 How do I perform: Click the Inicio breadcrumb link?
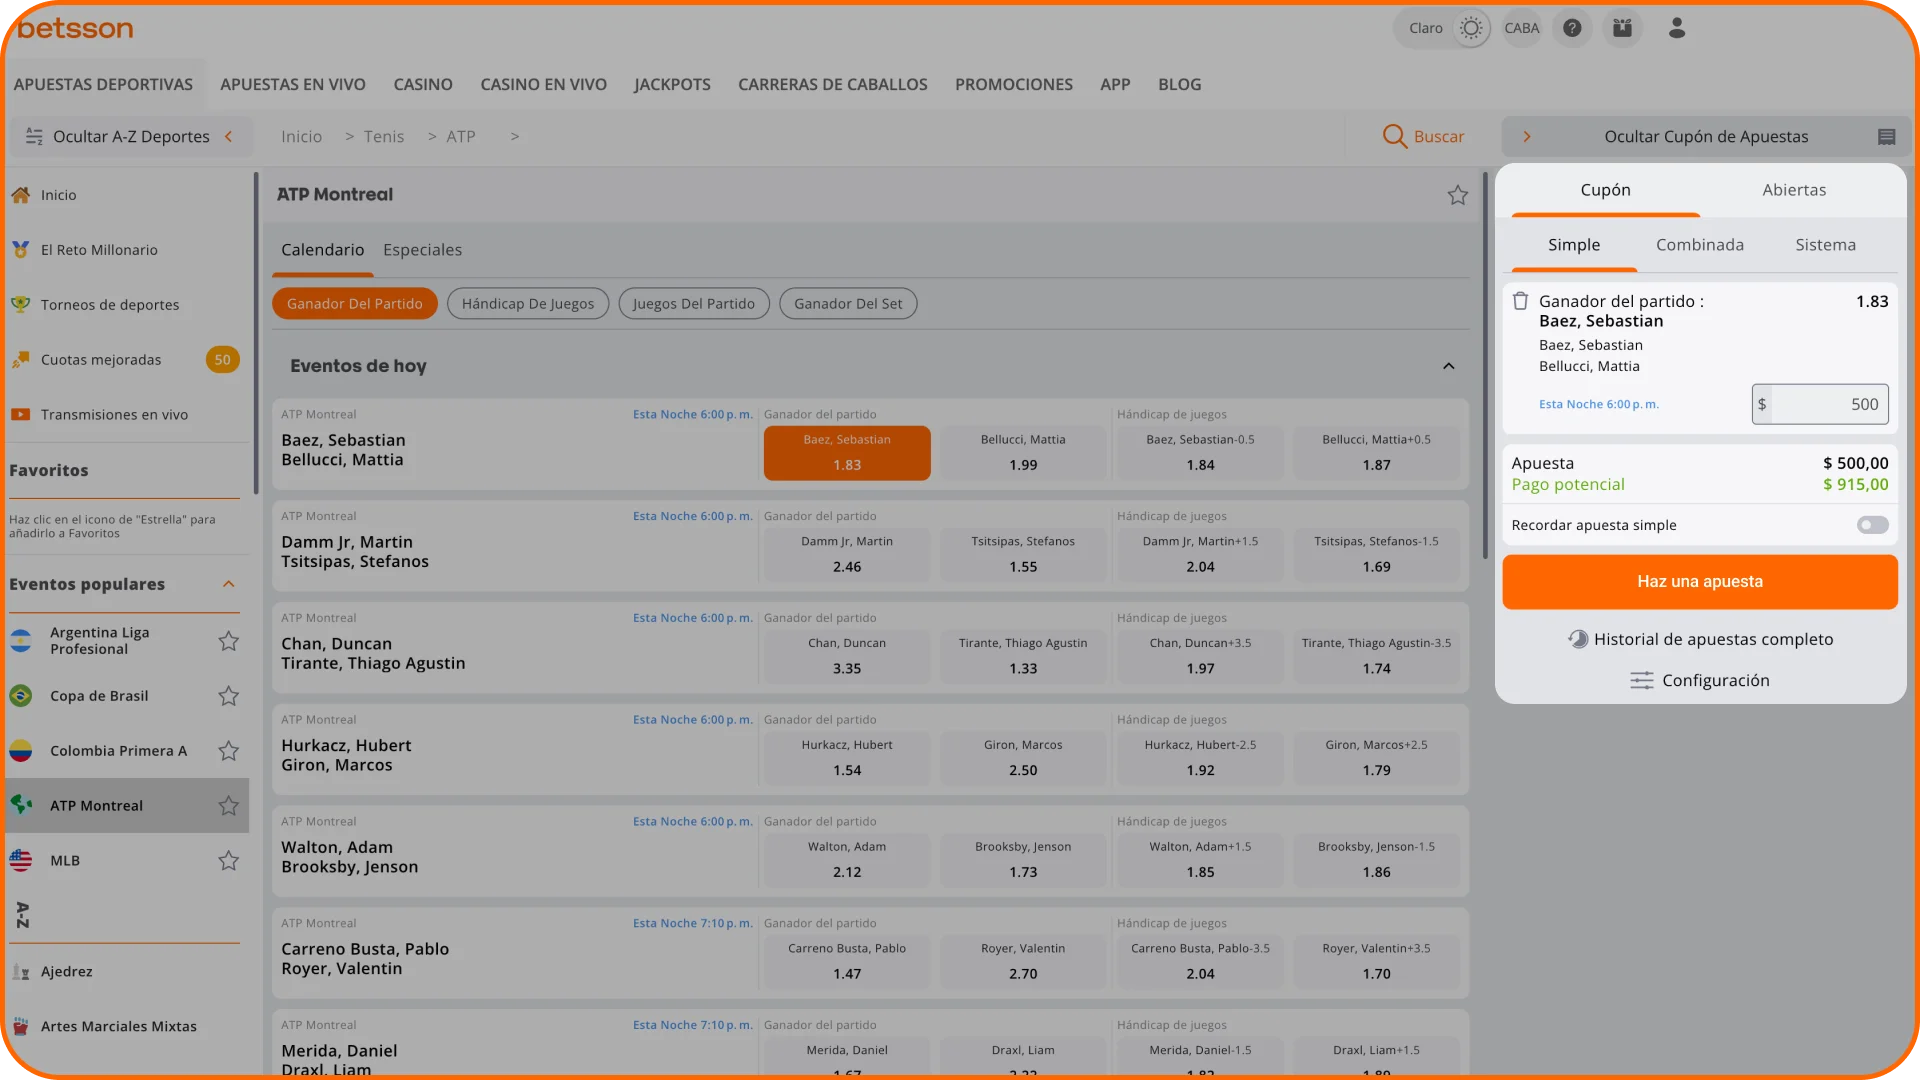pyautogui.click(x=301, y=136)
